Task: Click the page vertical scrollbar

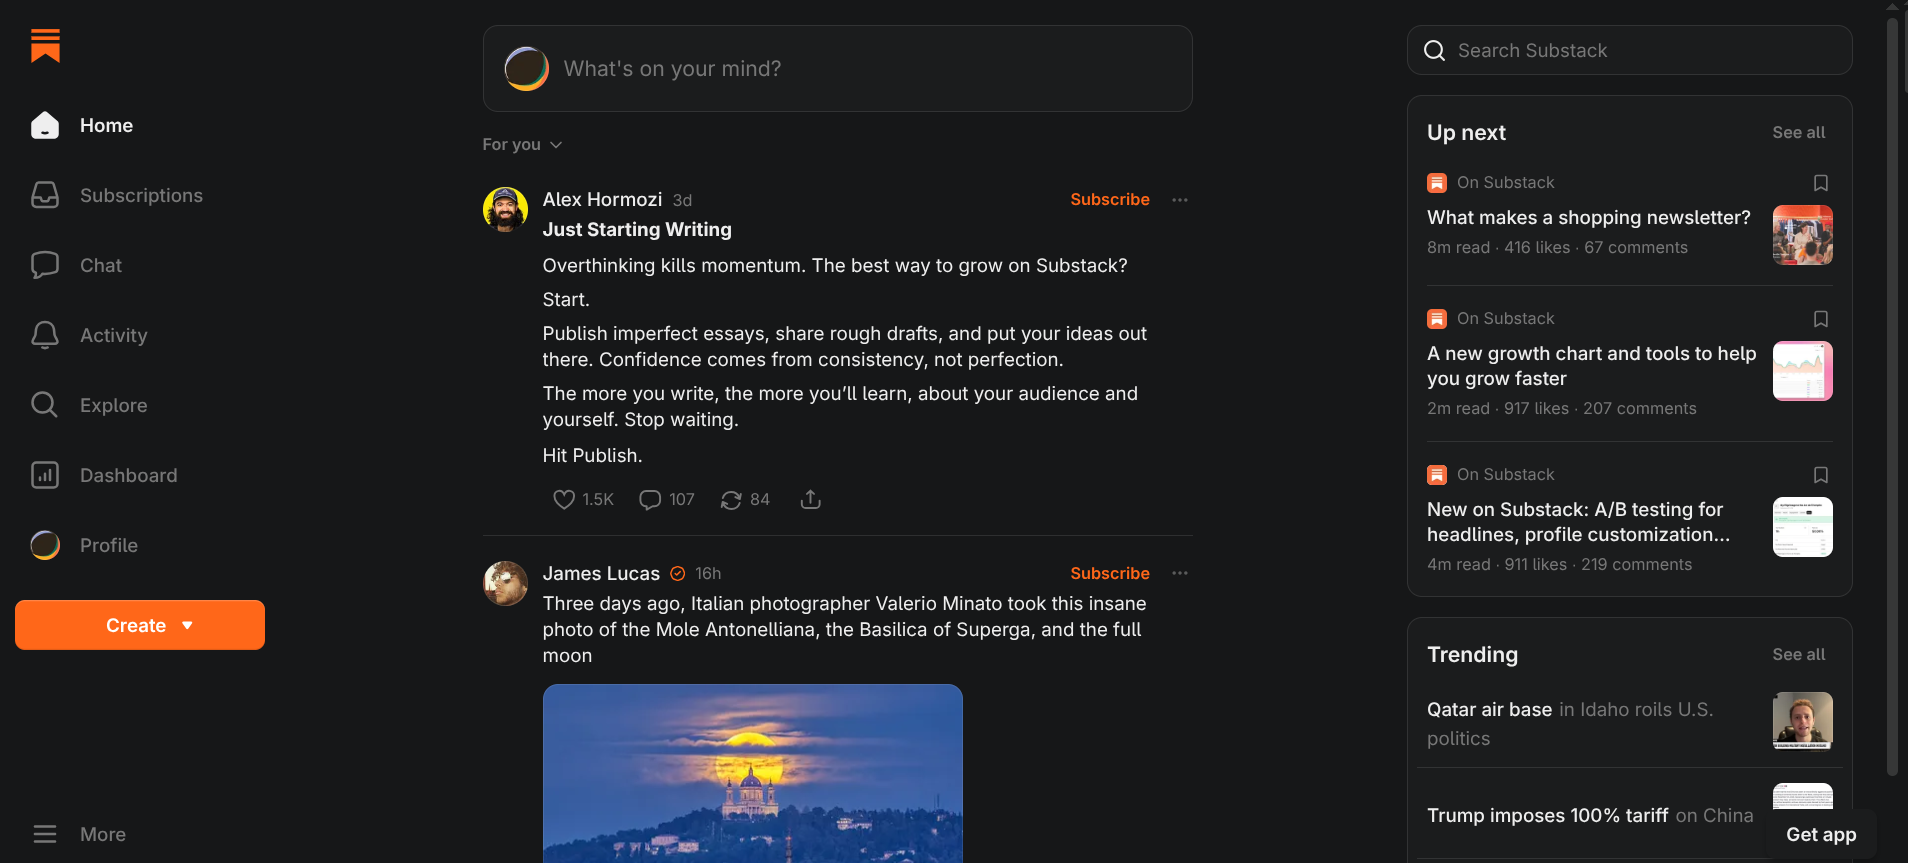Action: click(x=1892, y=400)
